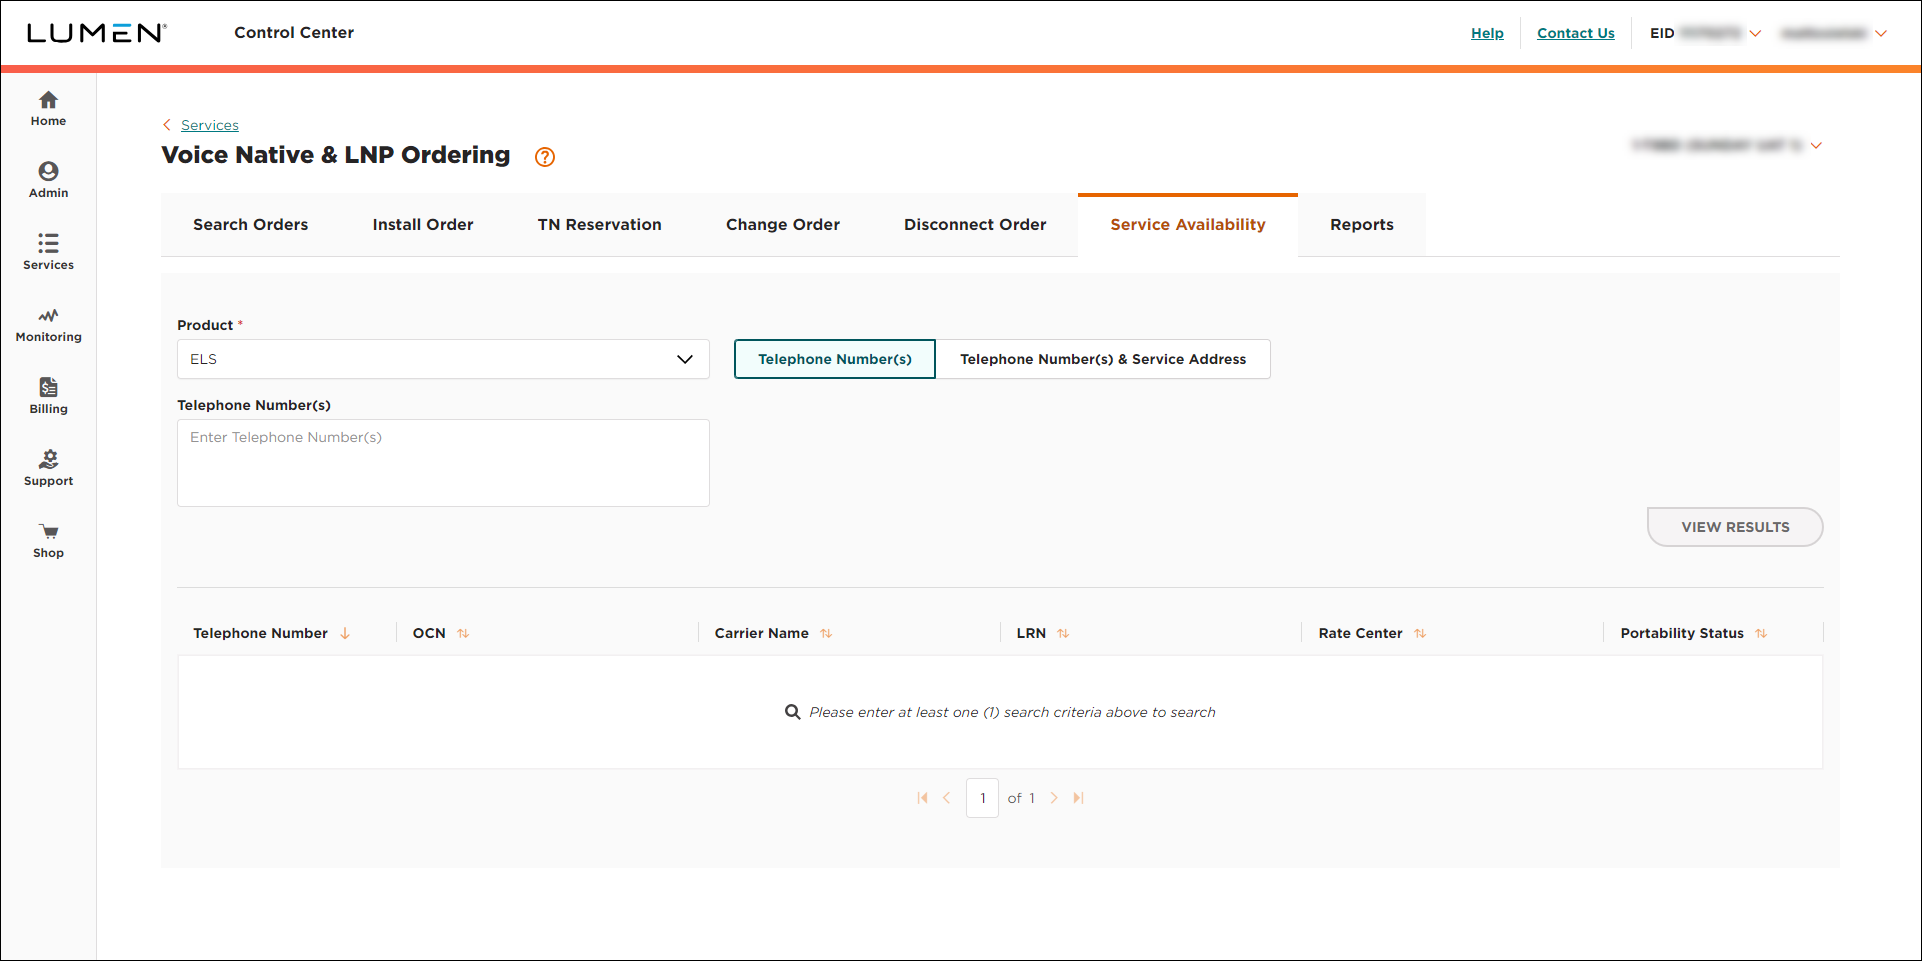This screenshot has width=1922, height=961.
Task: Sort the Portability Status column
Action: click(1761, 633)
